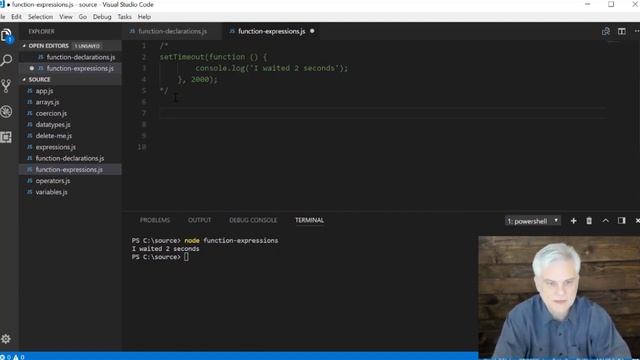Open delete-me.js in the file tree

pos(70,136)
